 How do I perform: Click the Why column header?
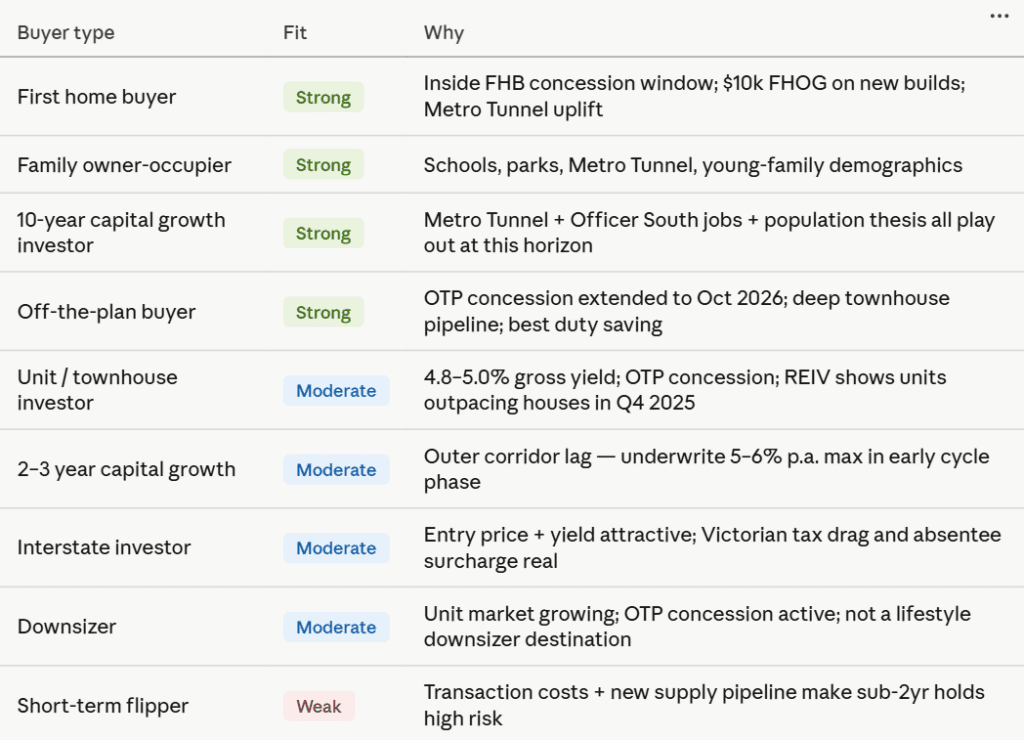(x=443, y=33)
